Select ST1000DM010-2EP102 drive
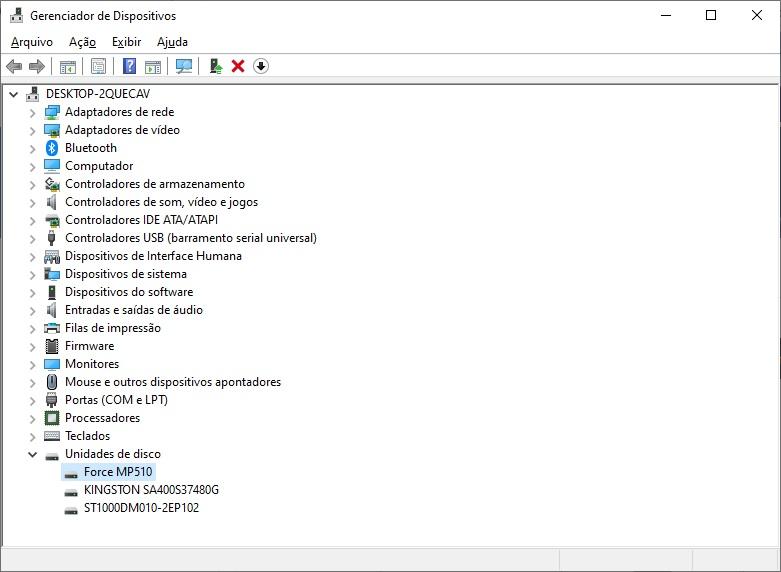The height and width of the screenshot is (572, 781). coord(141,508)
